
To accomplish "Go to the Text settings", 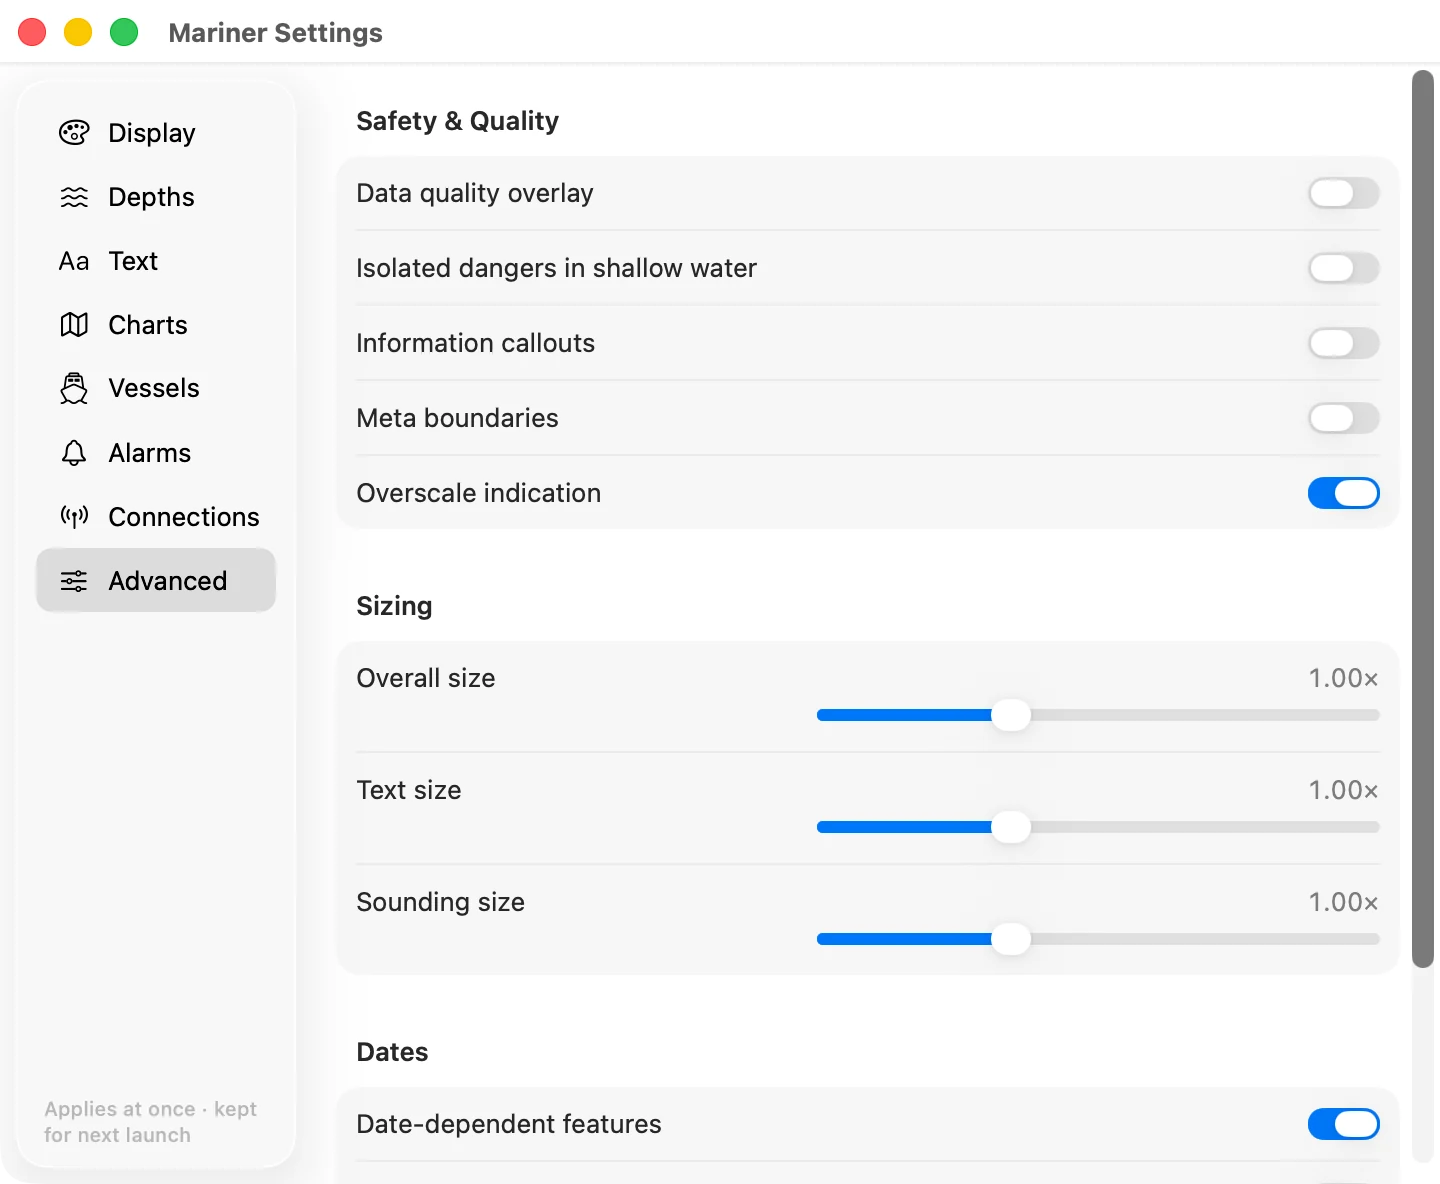I will [x=156, y=261].
